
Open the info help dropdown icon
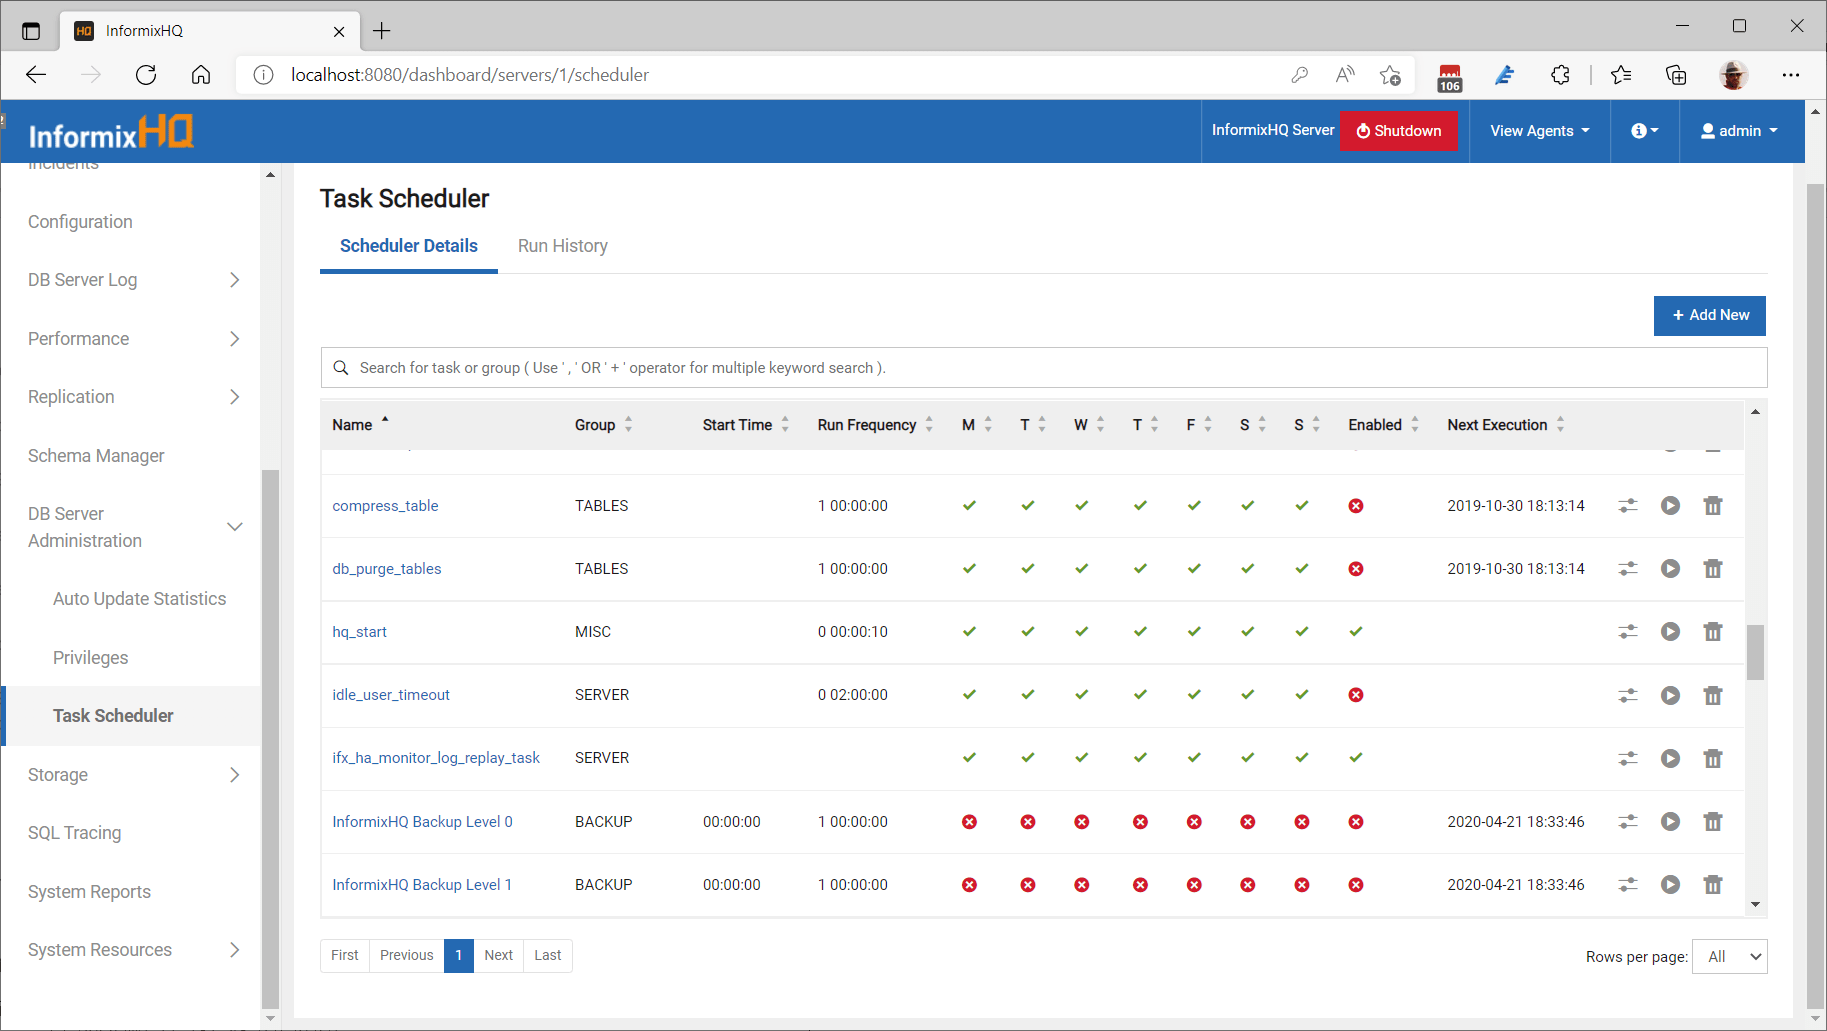(x=1644, y=131)
